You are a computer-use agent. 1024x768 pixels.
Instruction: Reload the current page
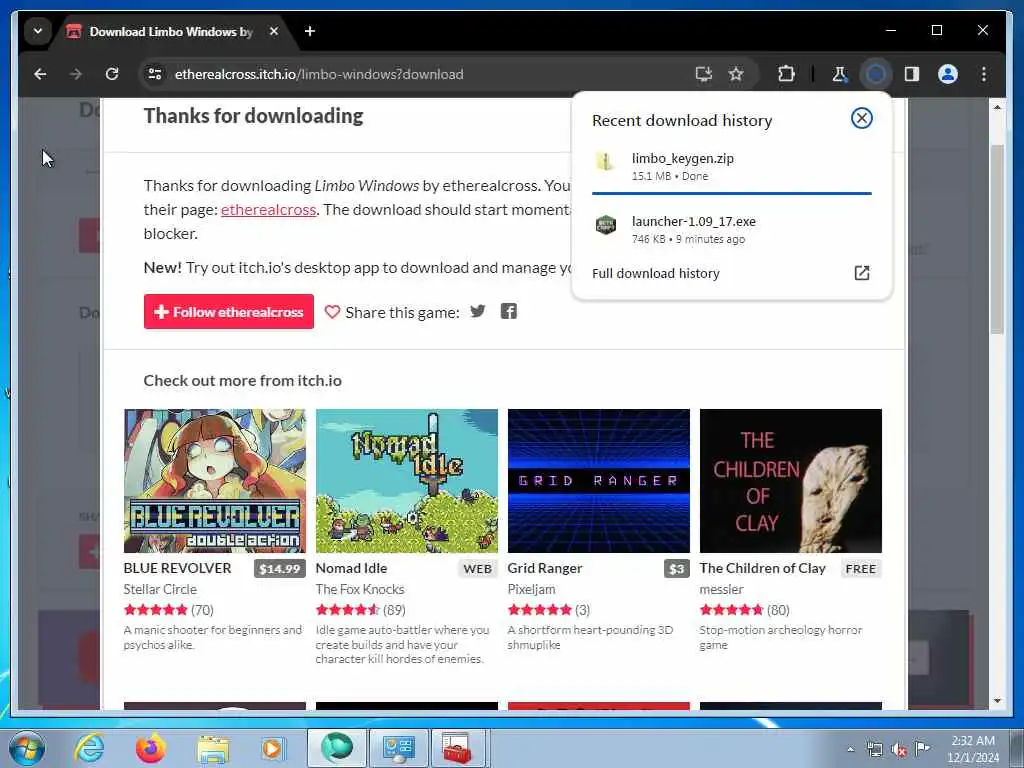(x=112, y=74)
